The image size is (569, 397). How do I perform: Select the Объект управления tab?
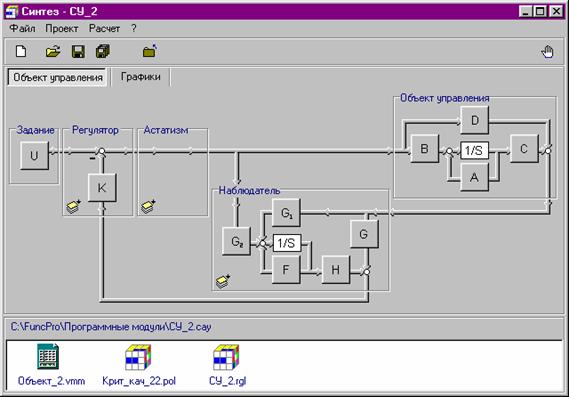58,77
